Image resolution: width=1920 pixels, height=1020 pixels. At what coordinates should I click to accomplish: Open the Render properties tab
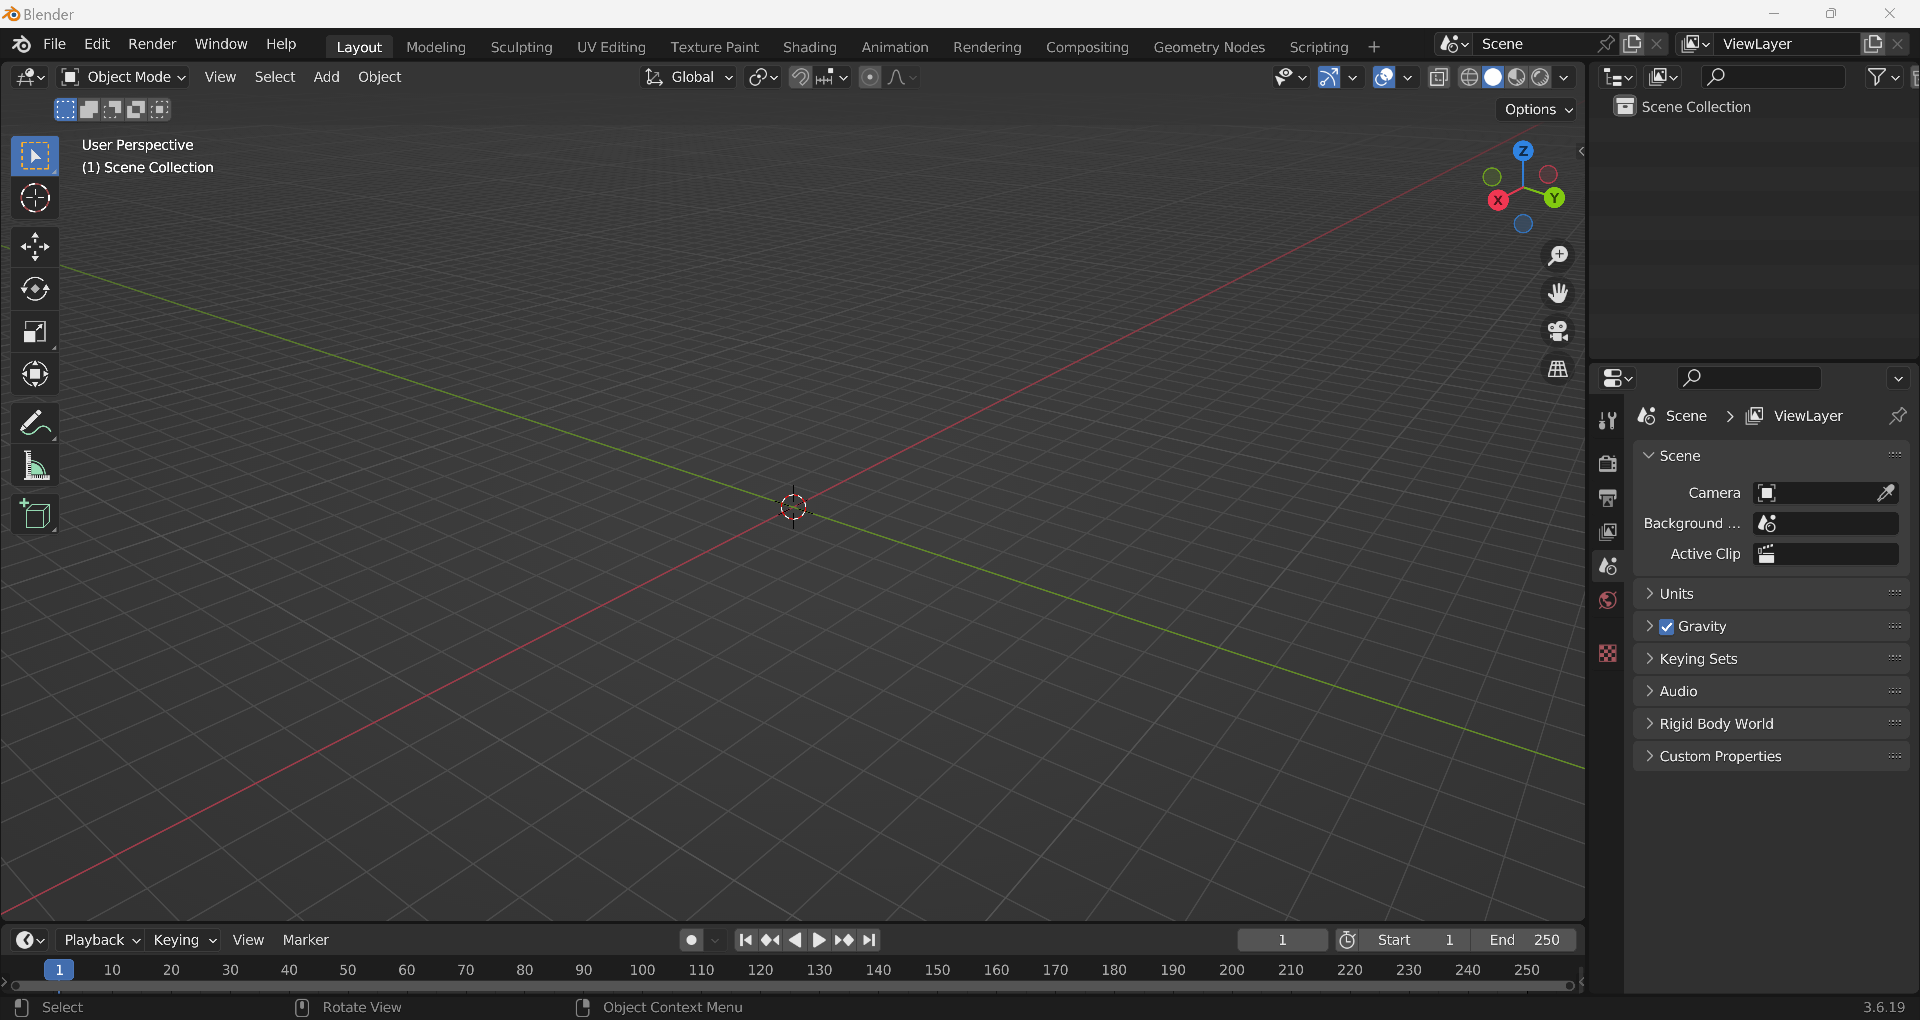coord(1608,464)
